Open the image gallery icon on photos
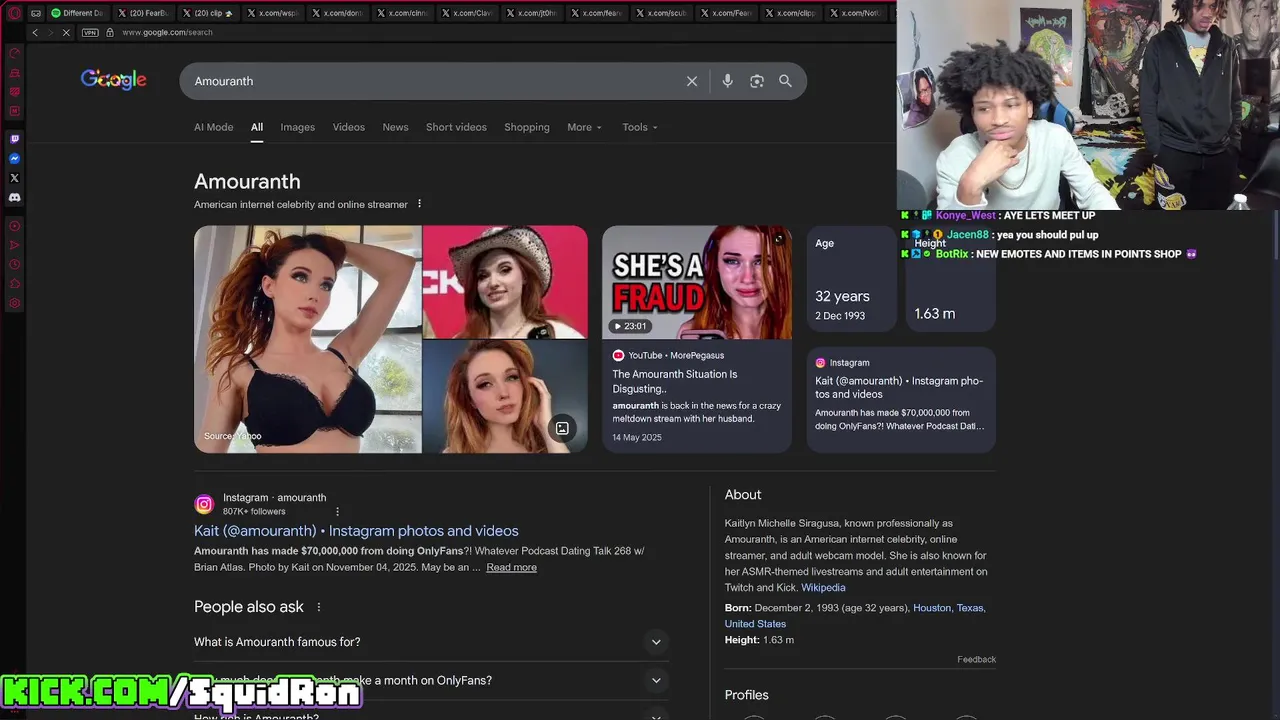 pyautogui.click(x=562, y=428)
